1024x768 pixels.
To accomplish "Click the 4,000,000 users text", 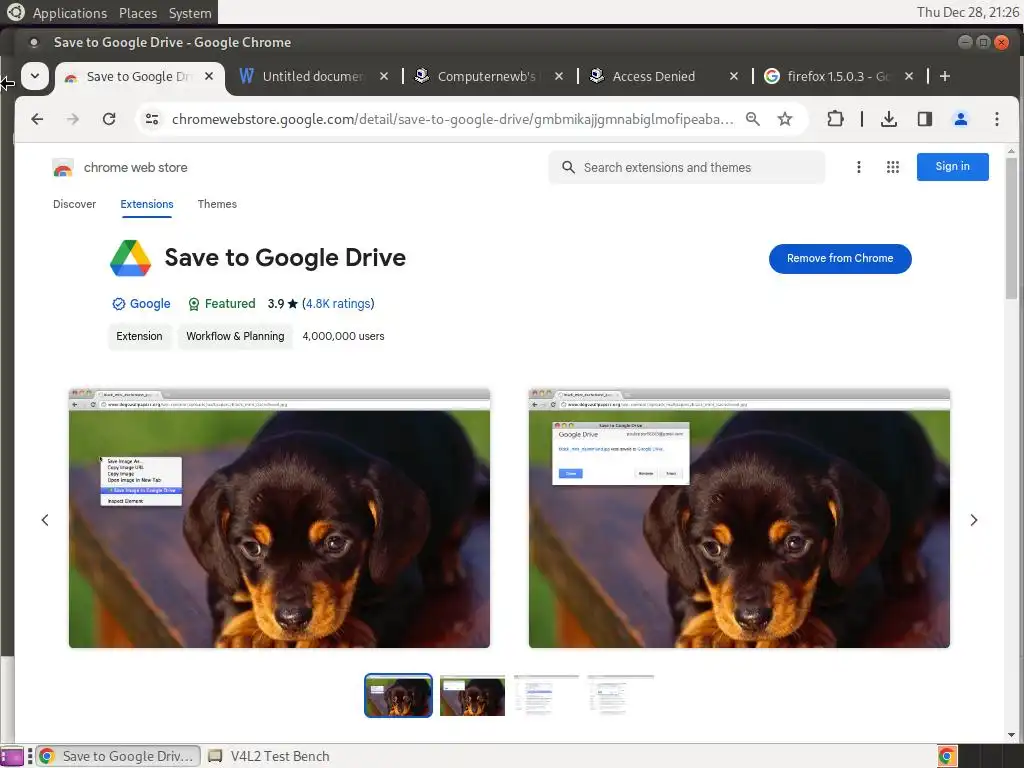I will coord(344,336).
